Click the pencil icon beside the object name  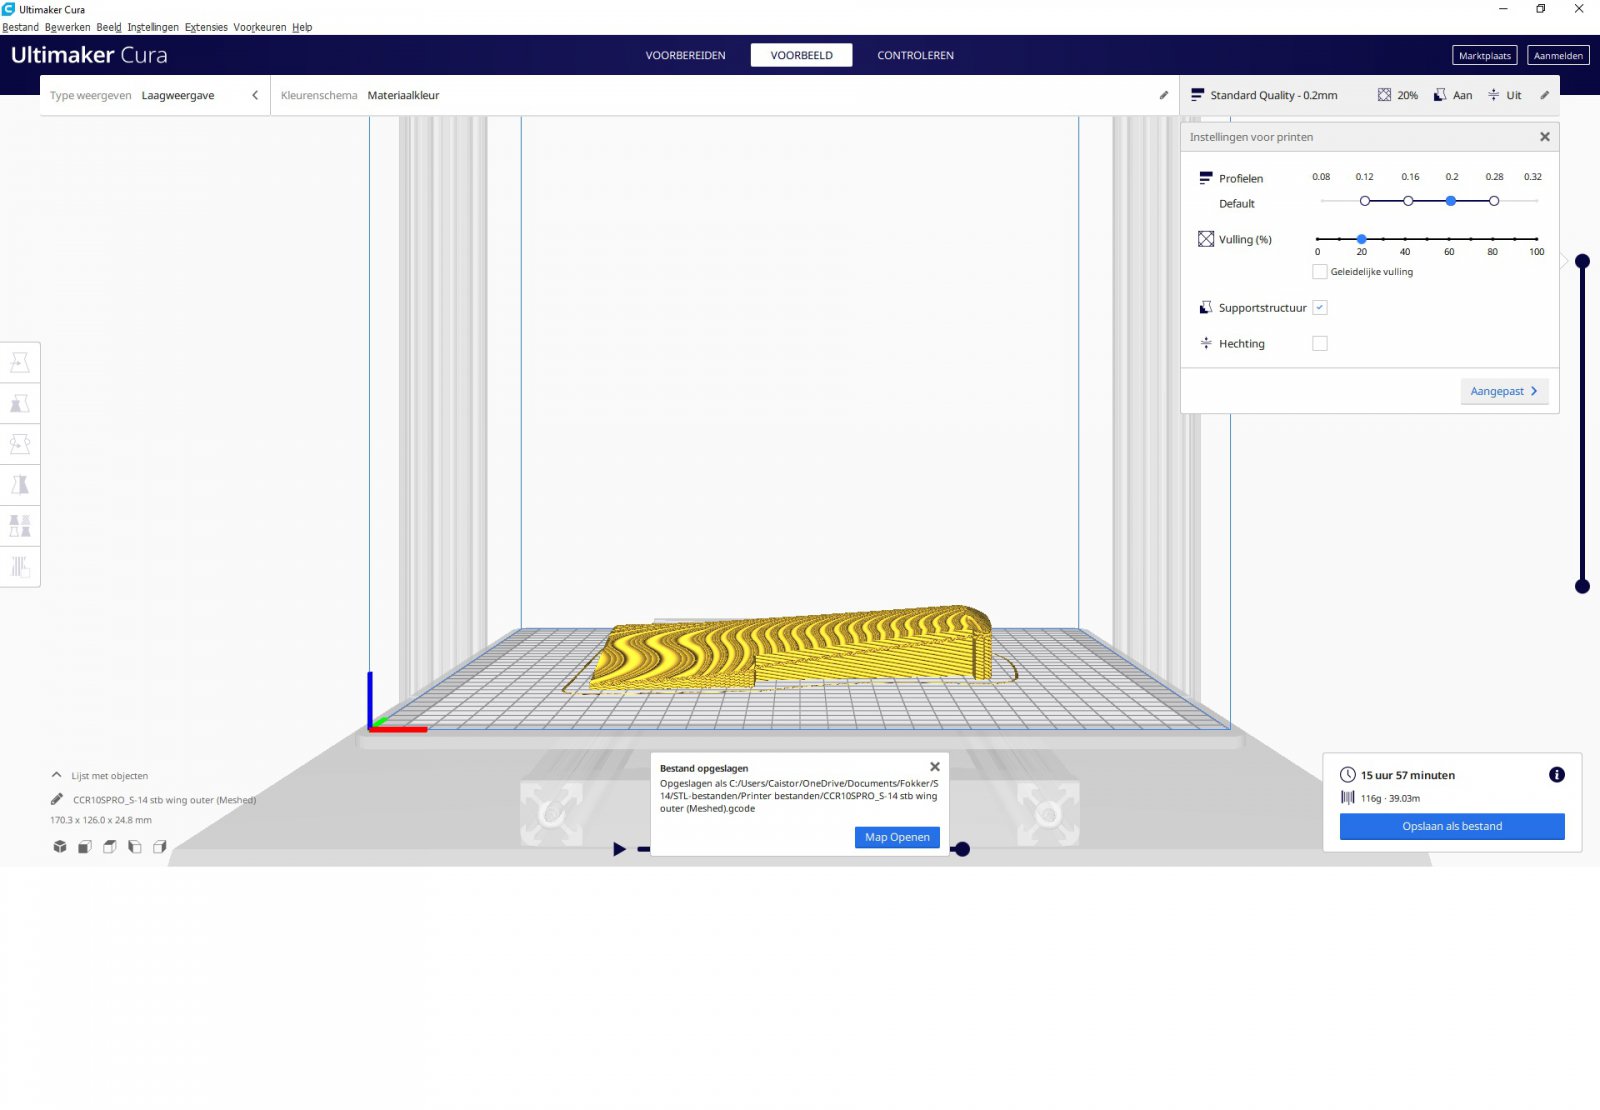57,799
